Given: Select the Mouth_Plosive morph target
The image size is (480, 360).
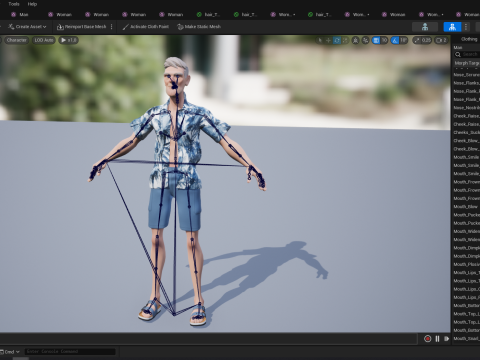Looking at the screenshot, I should tap(466, 264).
